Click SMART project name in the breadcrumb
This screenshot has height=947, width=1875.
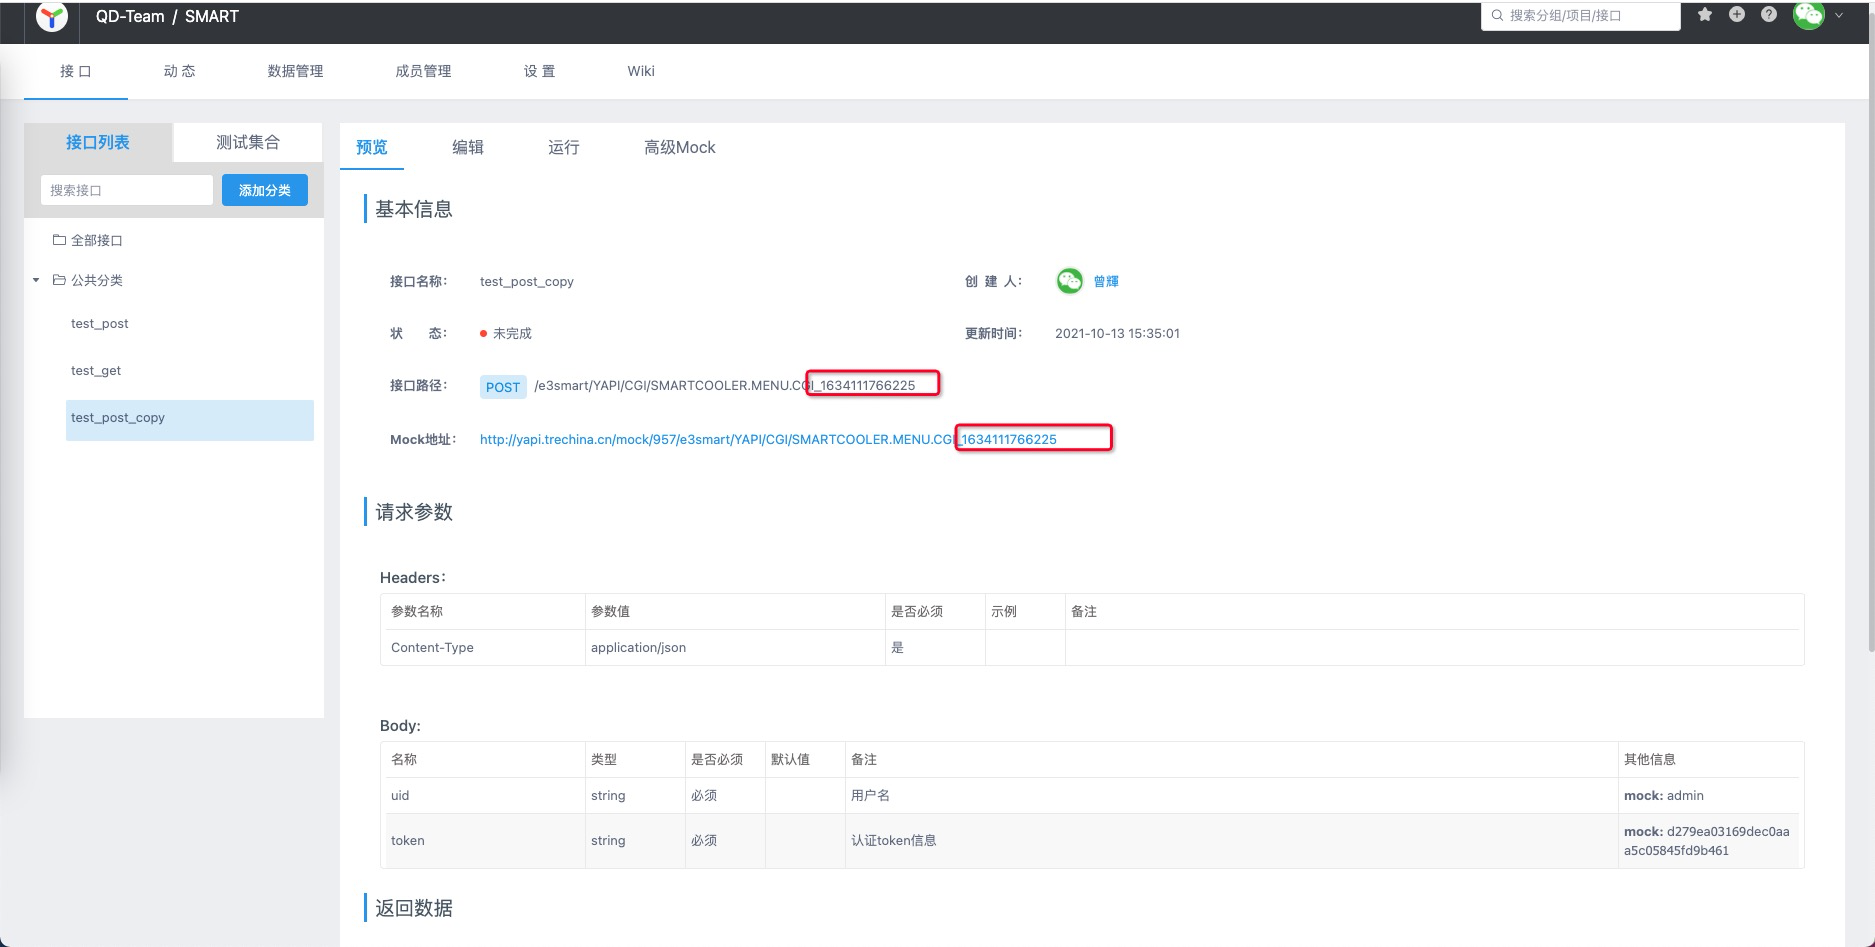(x=212, y=16)
